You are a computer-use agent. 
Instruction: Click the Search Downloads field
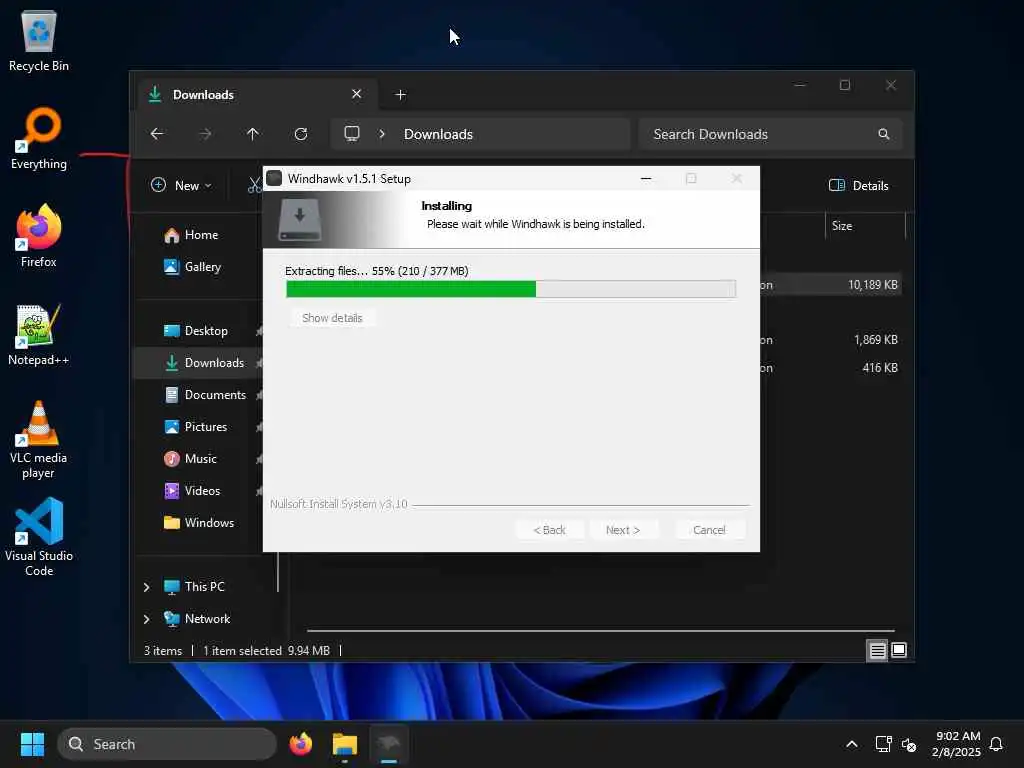click(x=771, y=134)
